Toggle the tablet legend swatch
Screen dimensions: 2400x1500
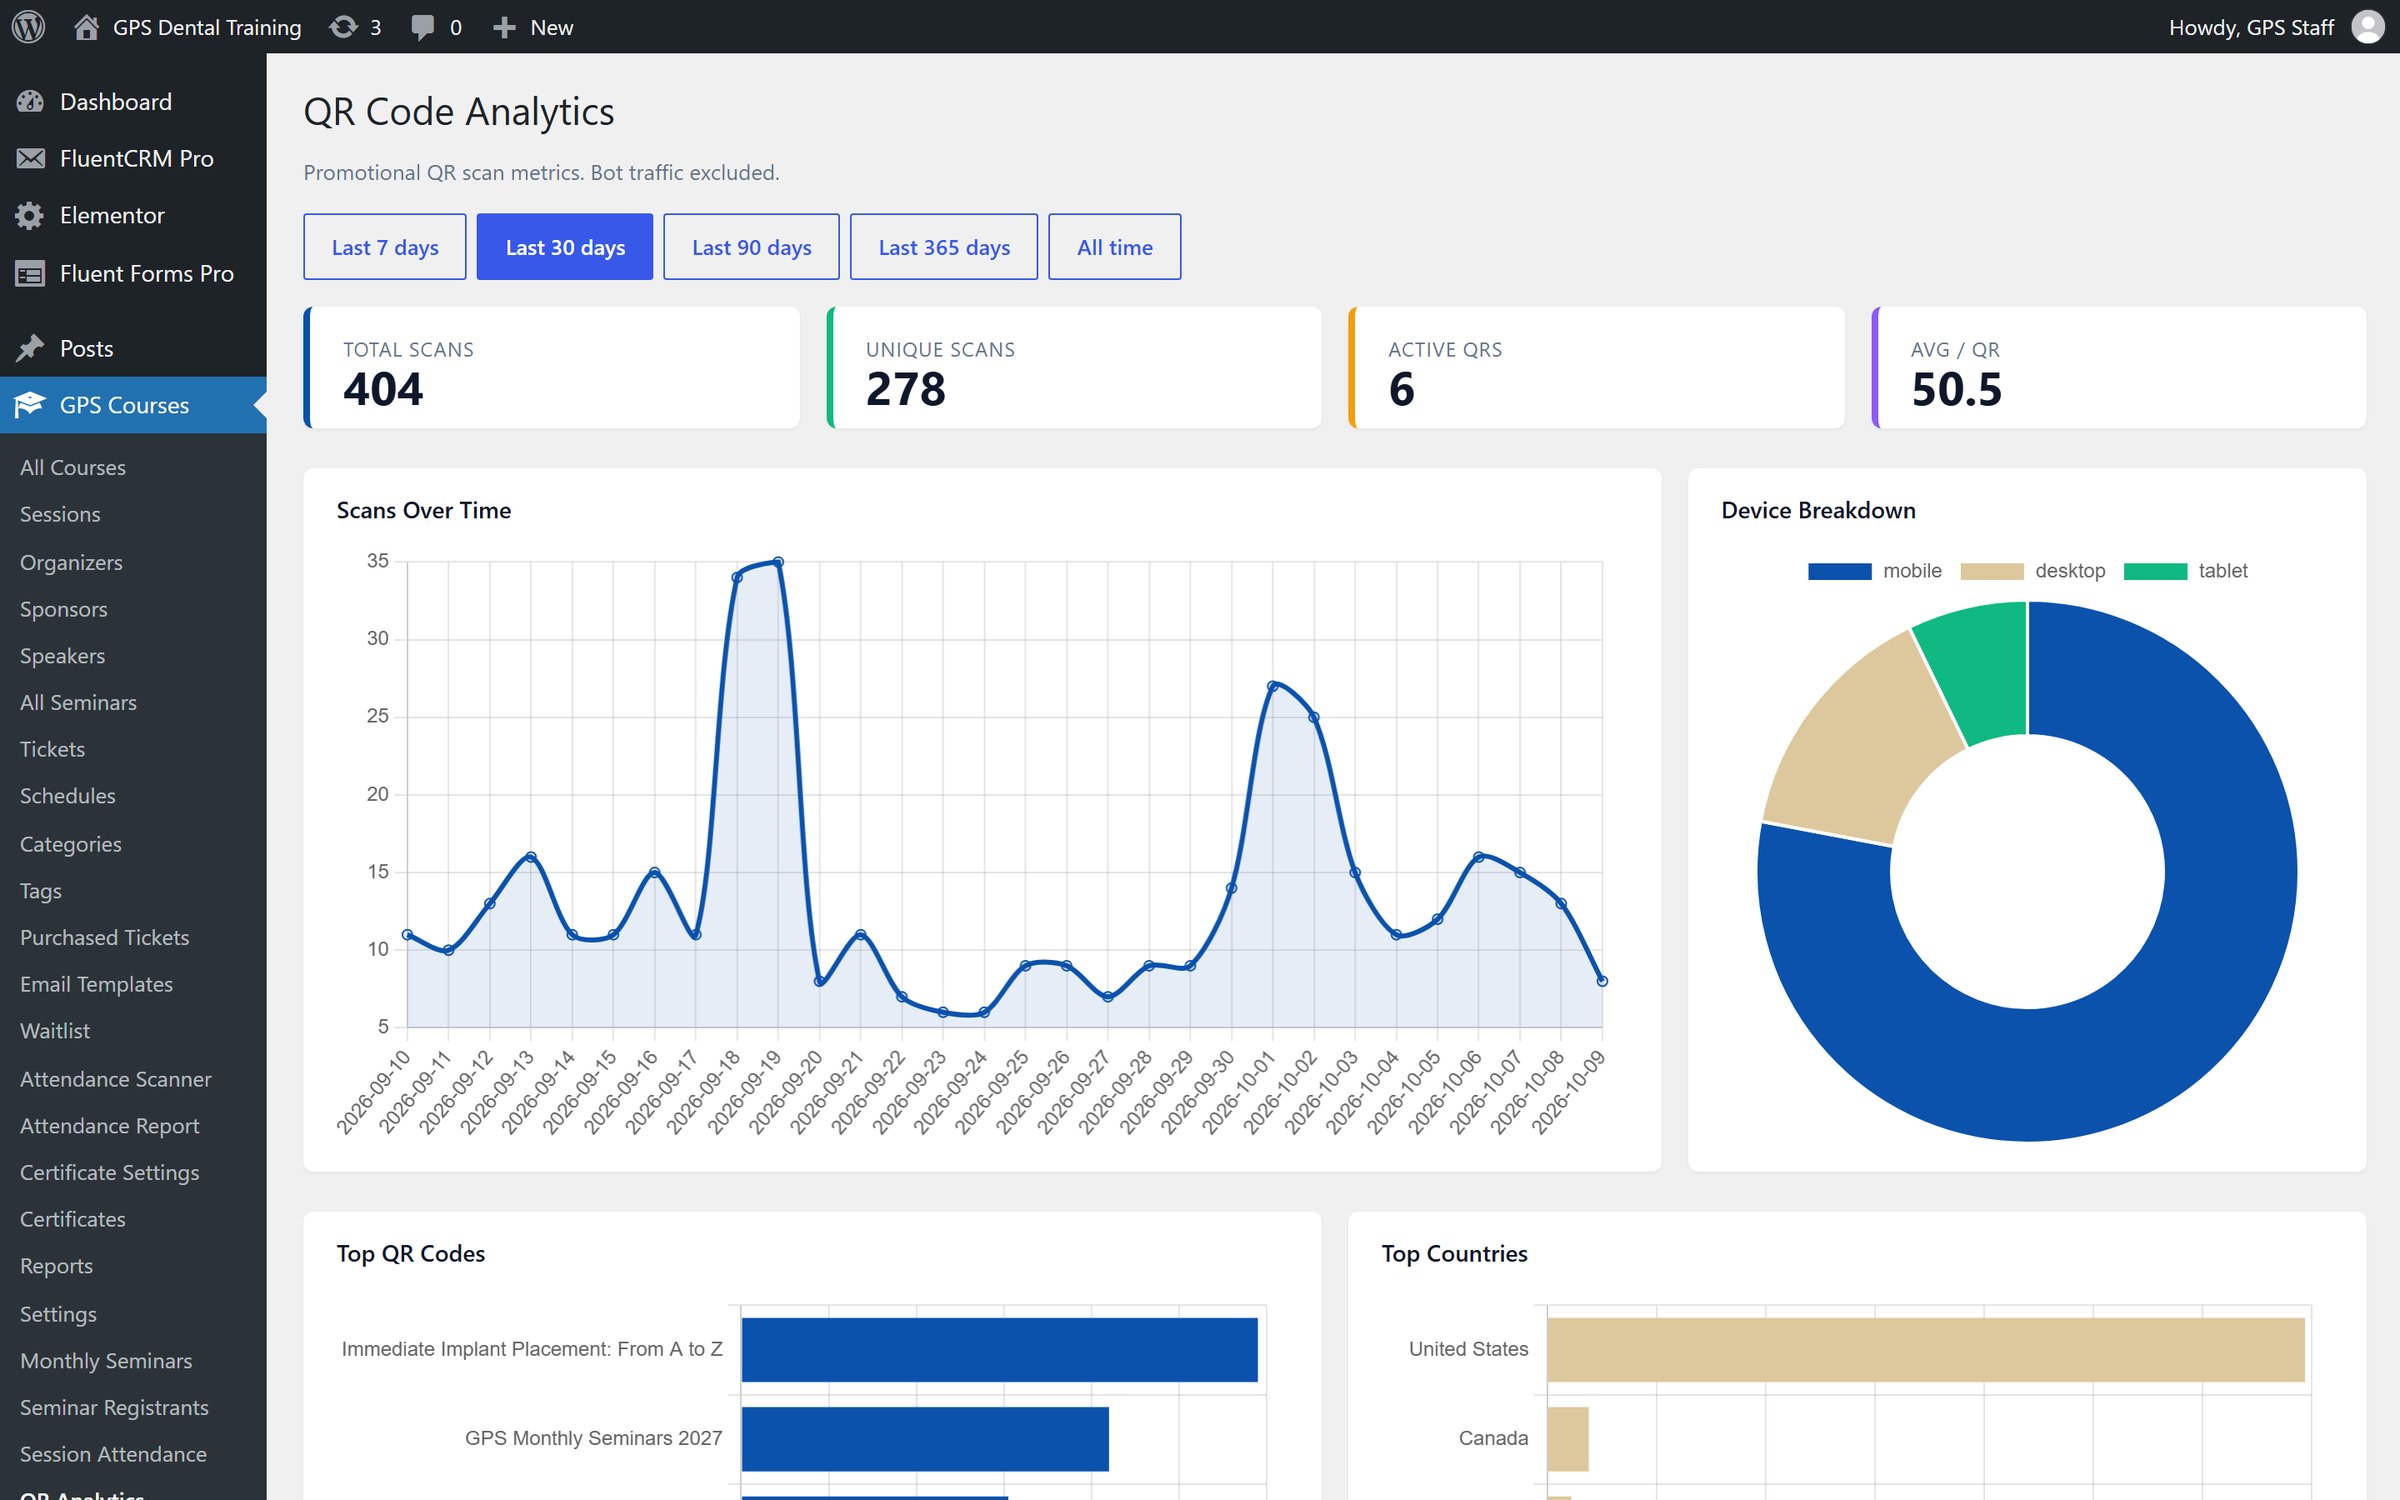(2155, 571)
